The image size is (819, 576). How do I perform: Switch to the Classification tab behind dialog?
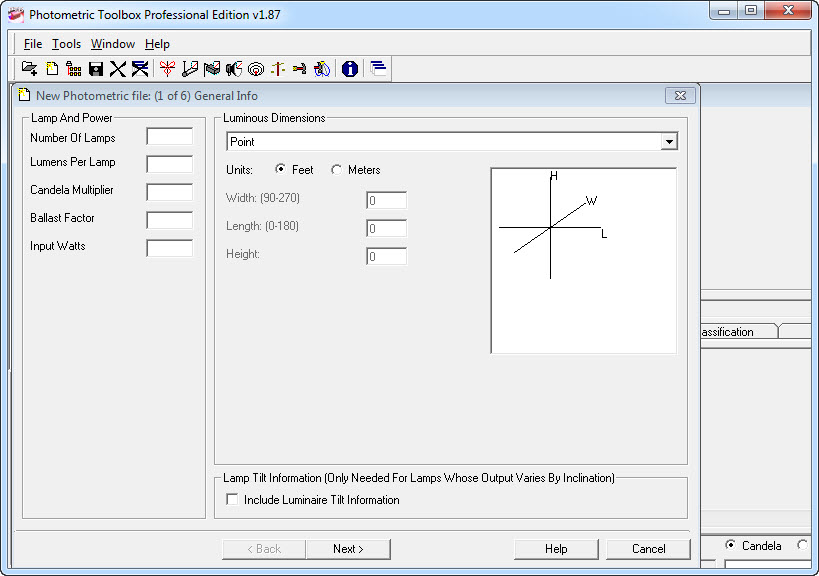[739, 332]
